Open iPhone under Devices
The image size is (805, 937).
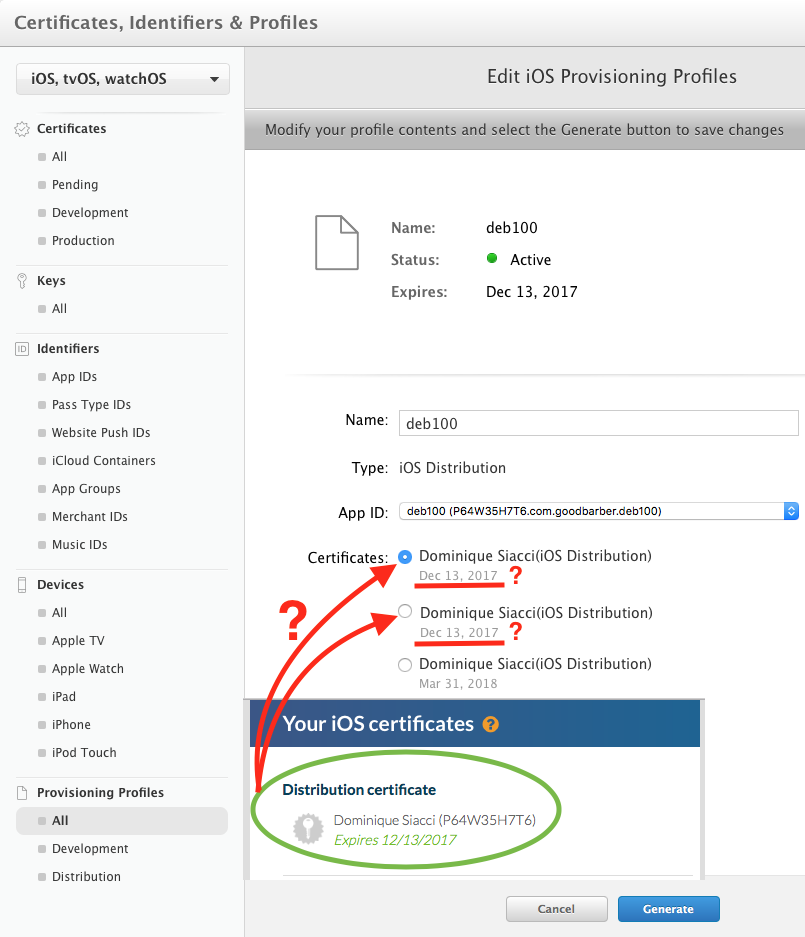[71, 725]
